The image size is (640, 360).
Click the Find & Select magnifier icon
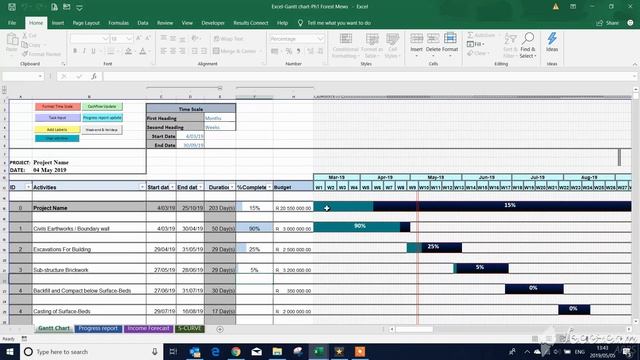coord(528,39)
